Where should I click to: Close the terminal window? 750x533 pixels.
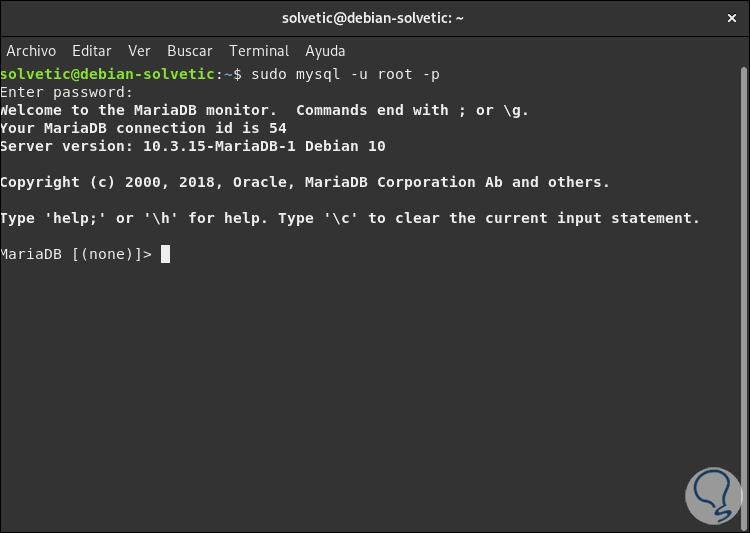(729, 18)
